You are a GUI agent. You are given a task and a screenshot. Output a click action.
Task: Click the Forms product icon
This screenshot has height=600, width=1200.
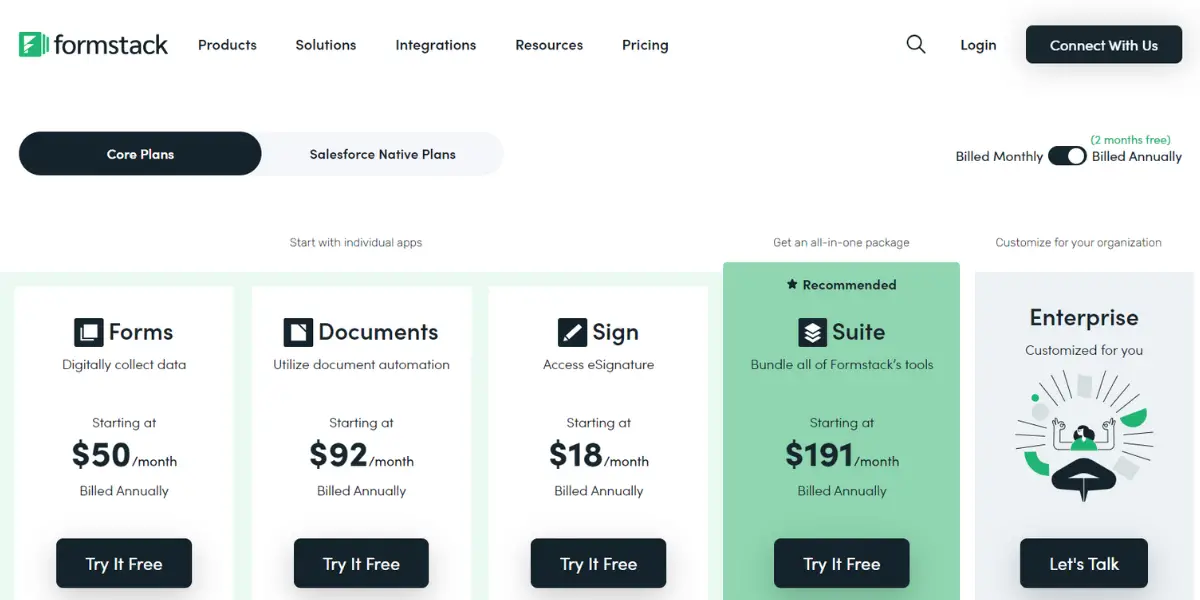pos(88,332)
